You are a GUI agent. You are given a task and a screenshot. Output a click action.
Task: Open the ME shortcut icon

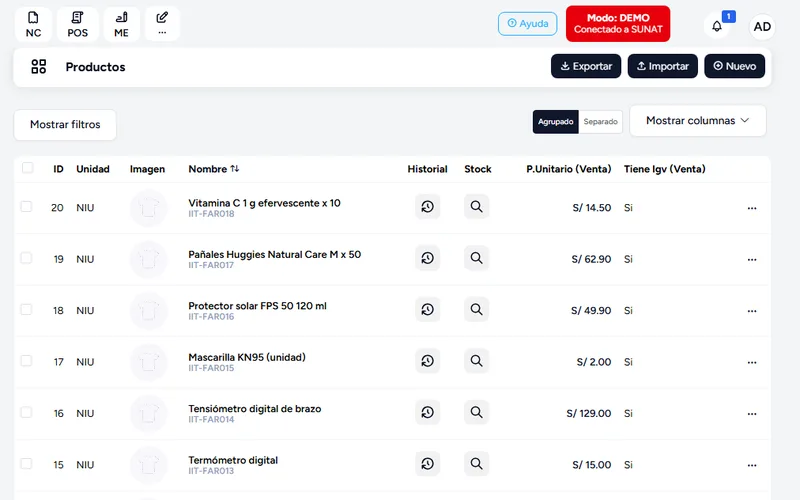(121, 24)
